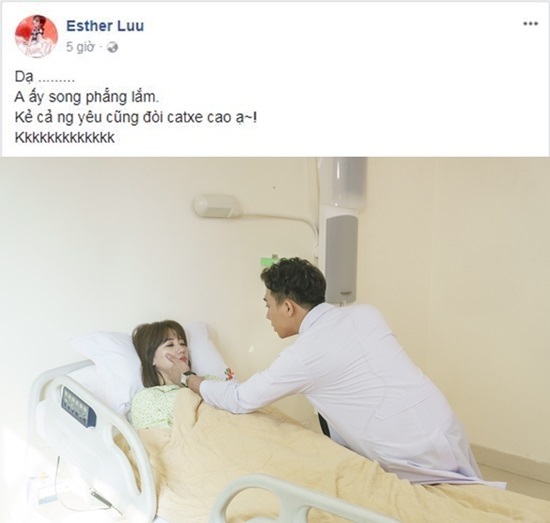Open Esther Luu's round profile picture
Image resolution: width=550 pixels, height=523 pixels.
[x=36, y=36]
